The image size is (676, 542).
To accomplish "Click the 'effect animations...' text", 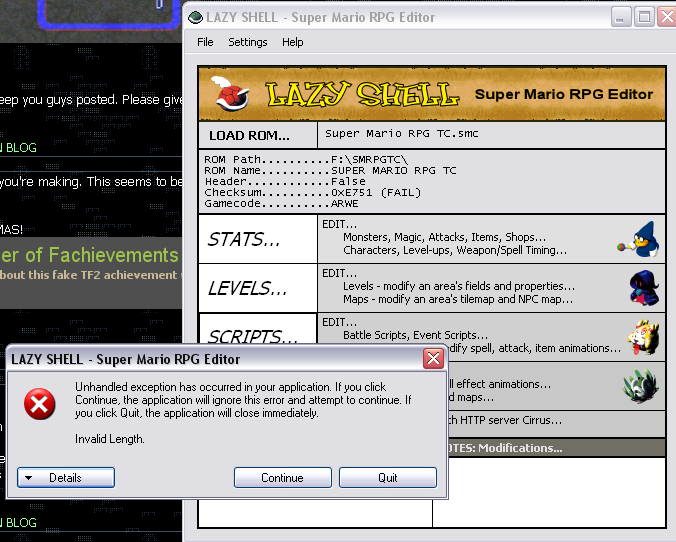I will pos(500,384).
